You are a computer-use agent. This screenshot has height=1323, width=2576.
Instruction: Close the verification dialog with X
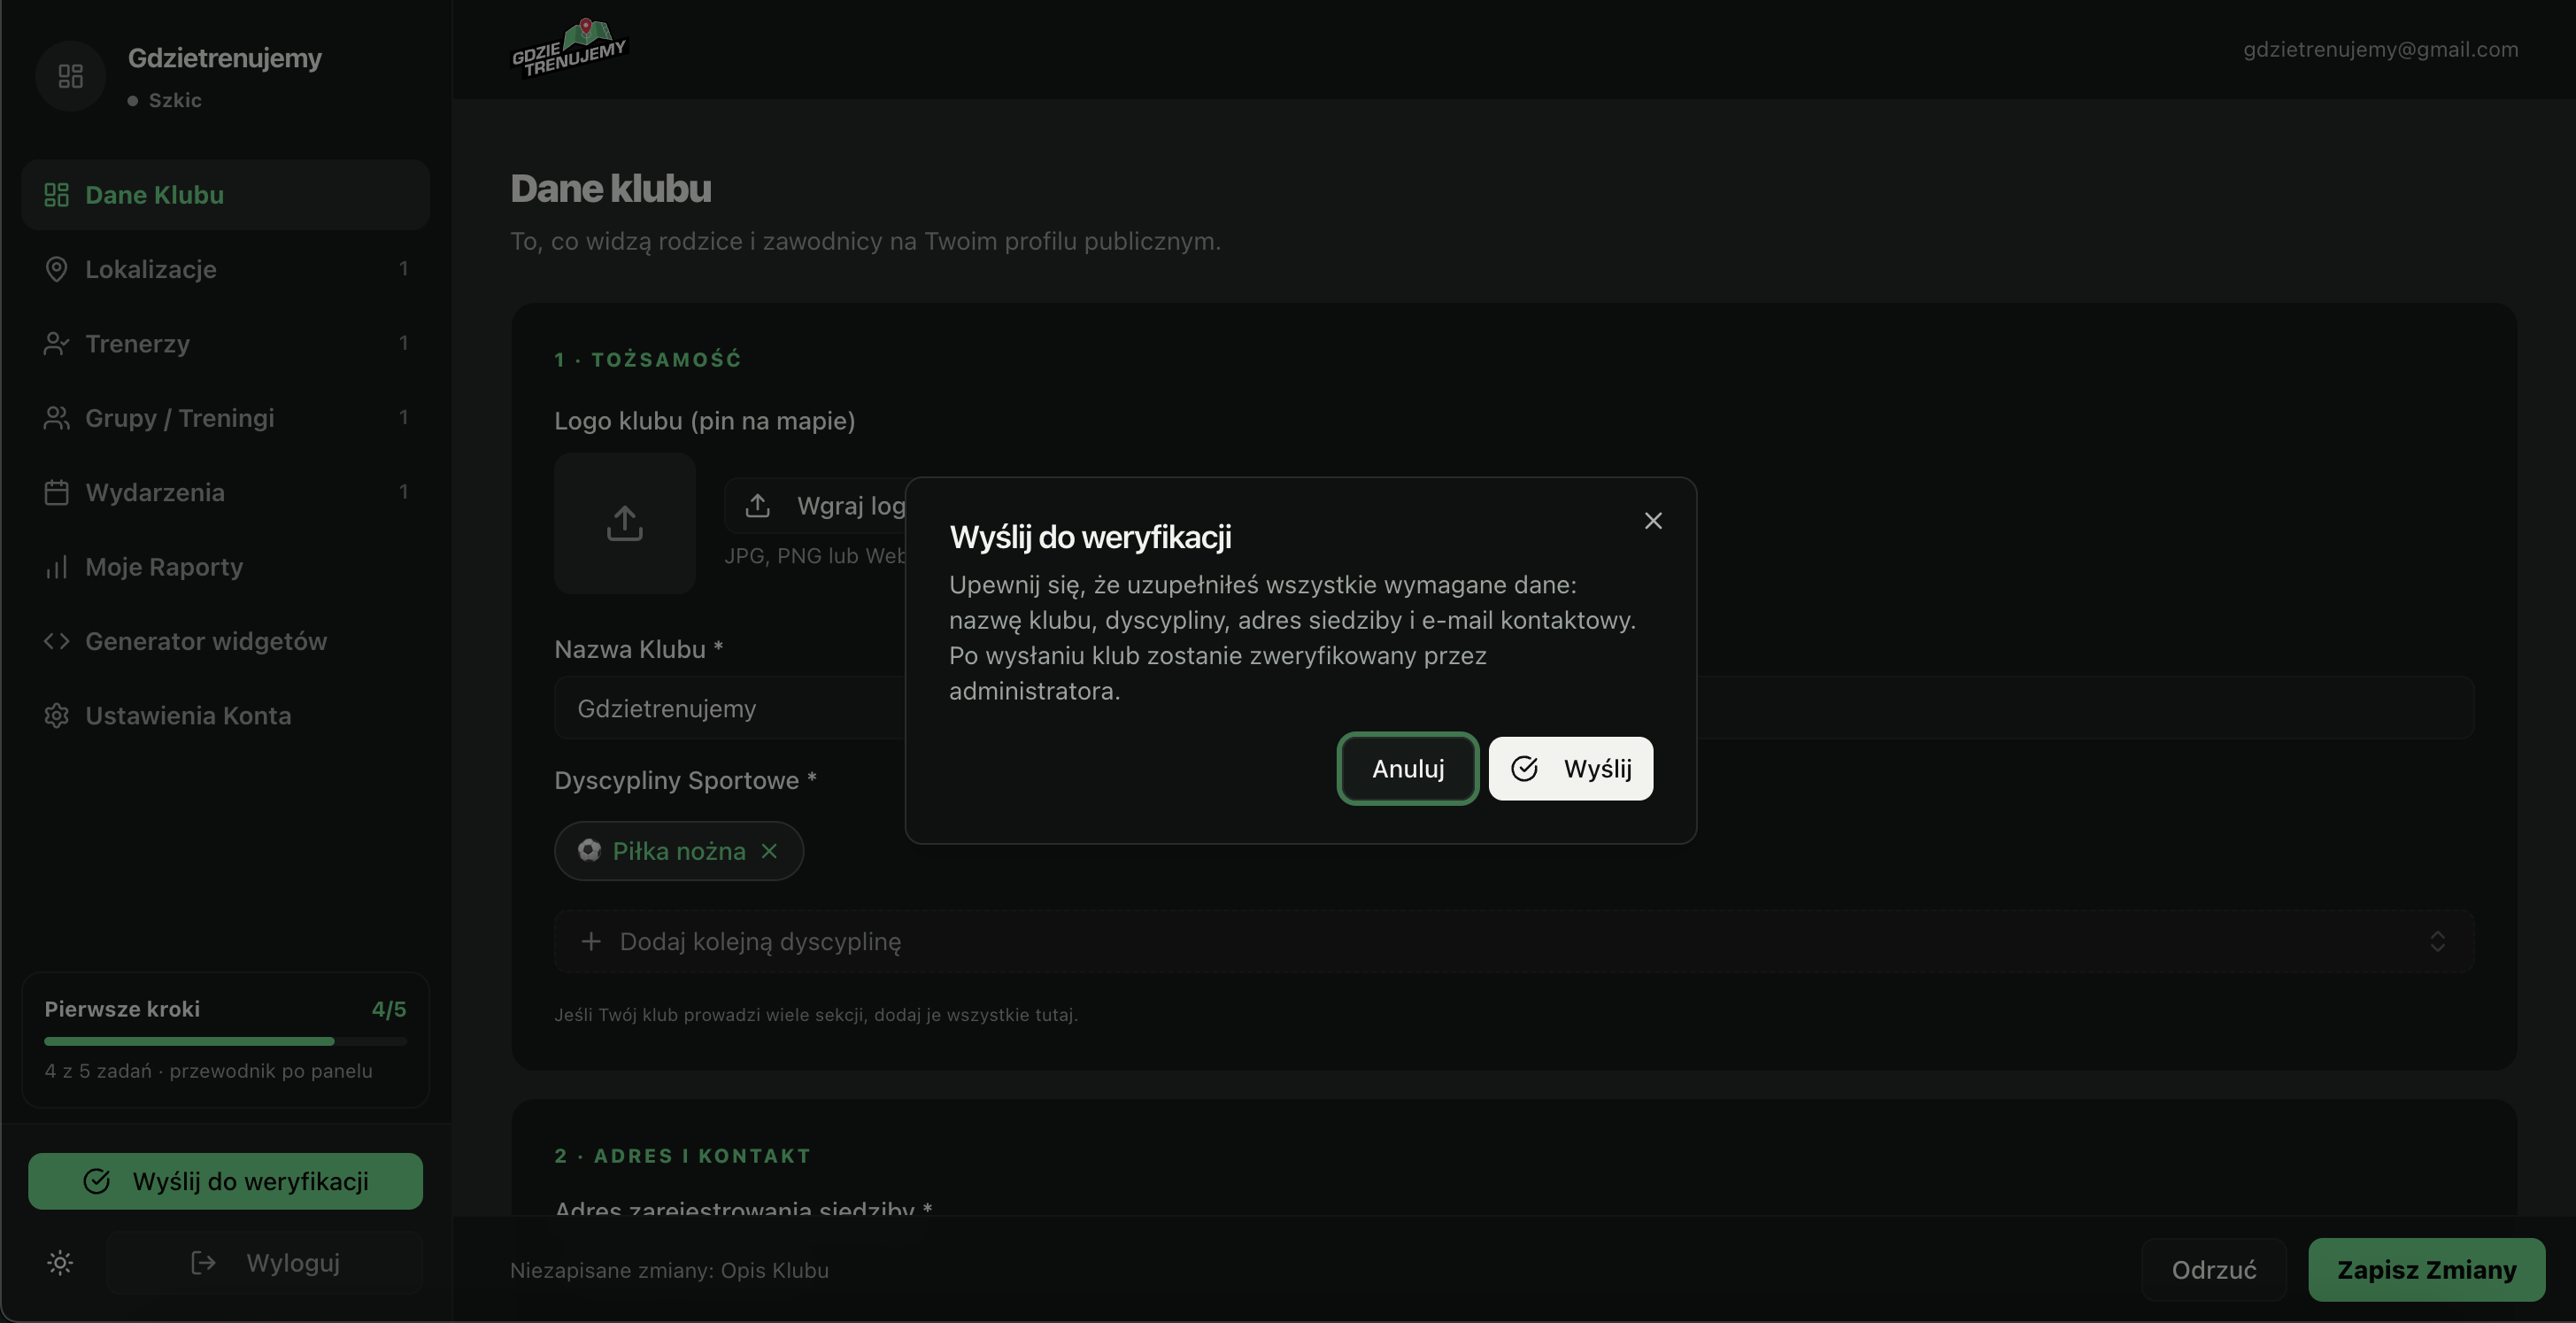pyautogui.click(x=1653, y=521)
